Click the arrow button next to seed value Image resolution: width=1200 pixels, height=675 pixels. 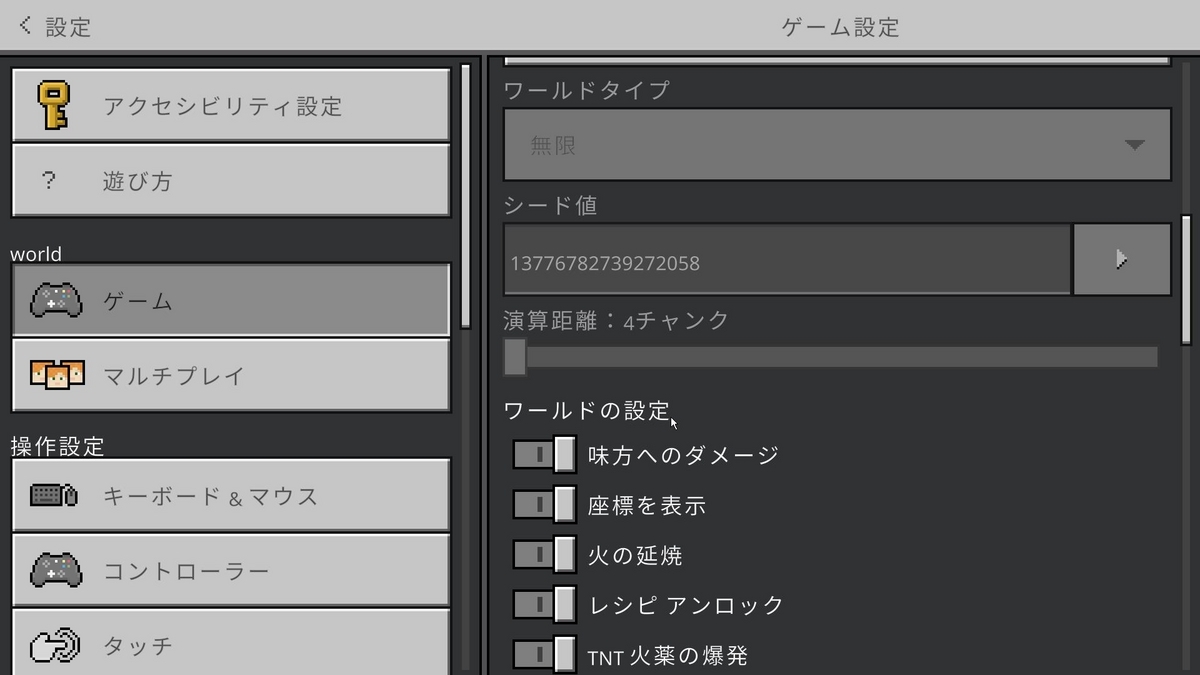1122,260
